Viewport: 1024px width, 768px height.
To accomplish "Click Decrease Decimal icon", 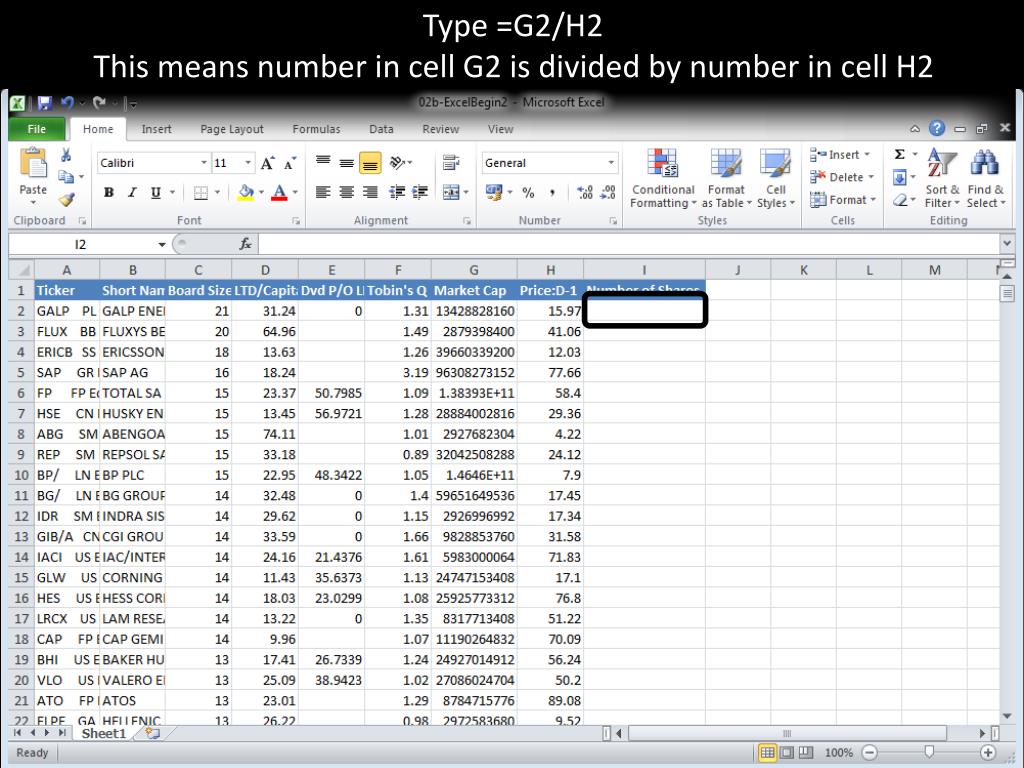I will pyautogui.click(x=608, y=193).
